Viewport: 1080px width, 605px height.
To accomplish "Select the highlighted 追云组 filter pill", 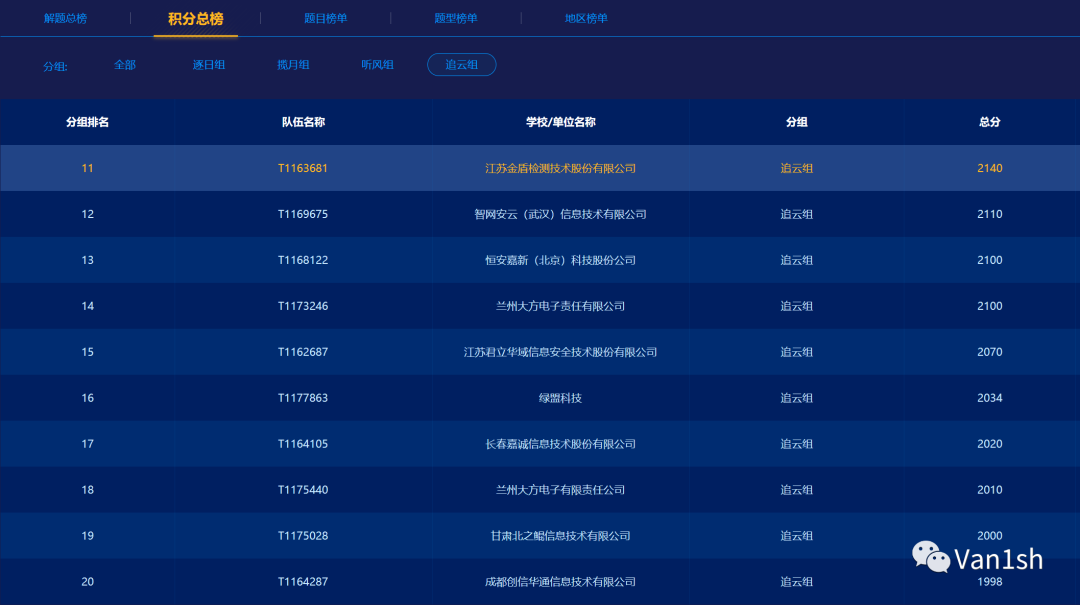I will pos(461,64).
